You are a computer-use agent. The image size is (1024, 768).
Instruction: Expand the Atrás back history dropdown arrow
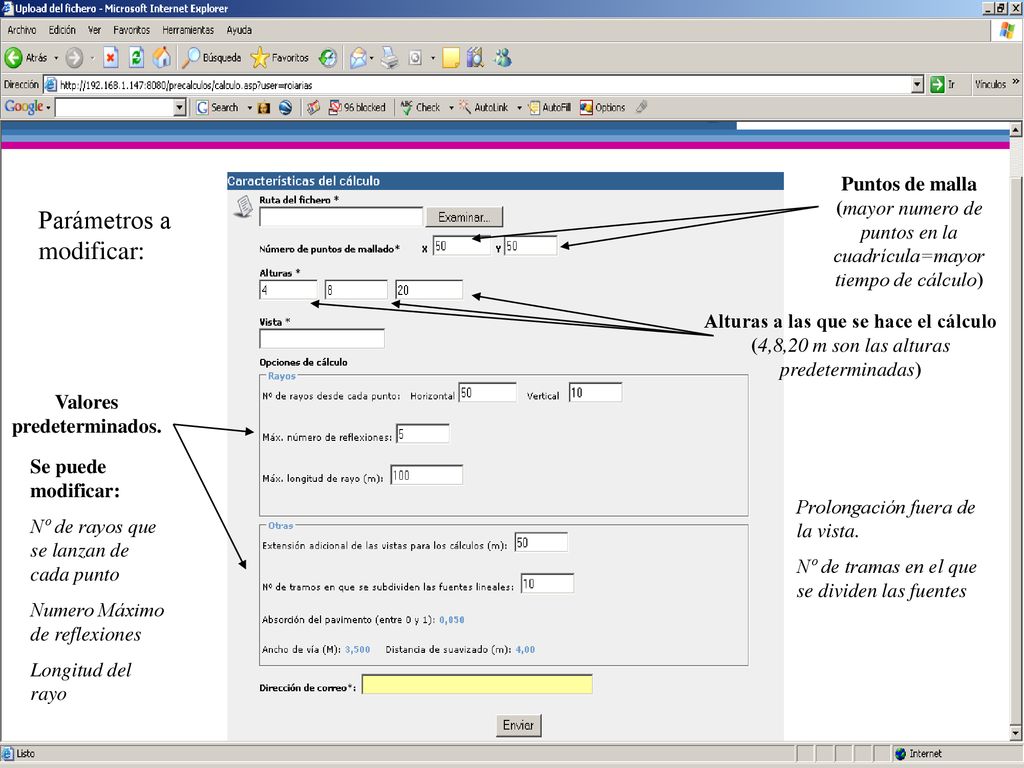[56, 58]
